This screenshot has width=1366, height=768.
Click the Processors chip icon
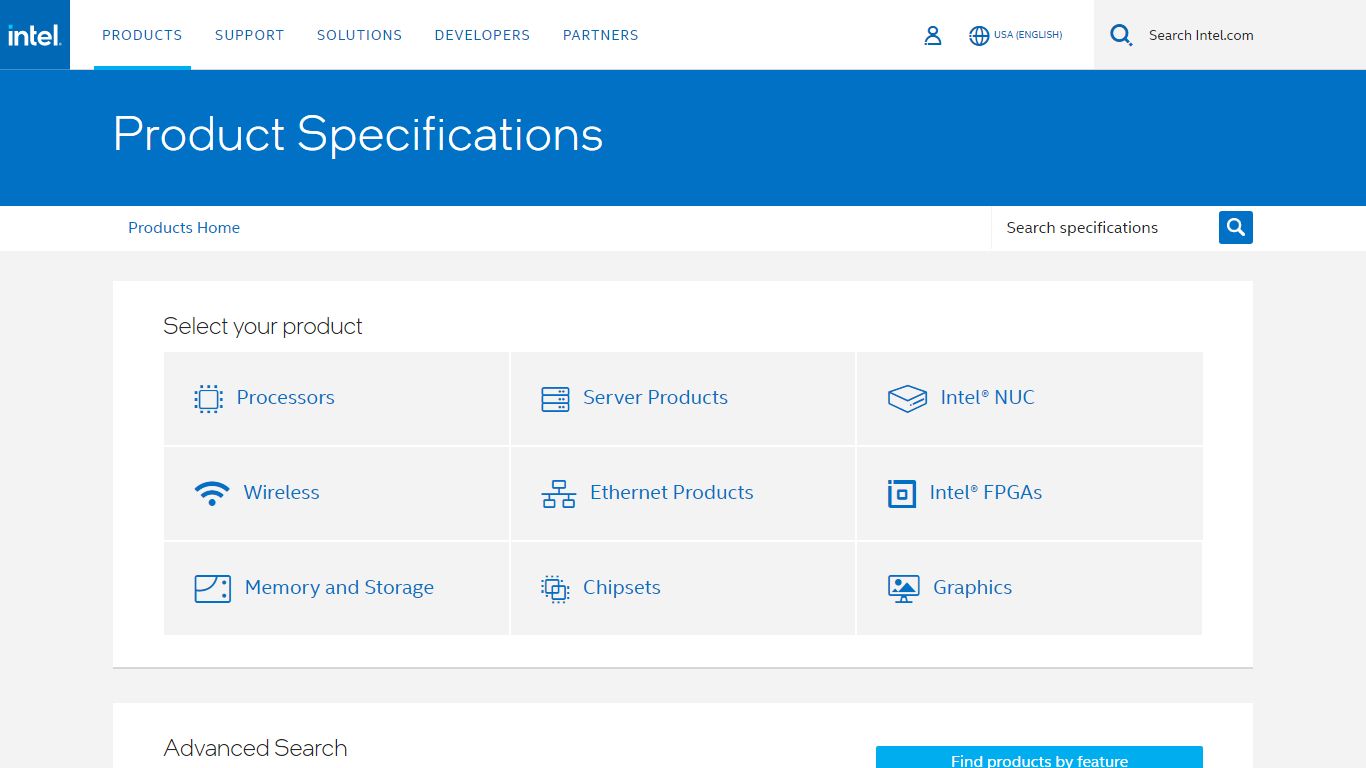point(208,399)
